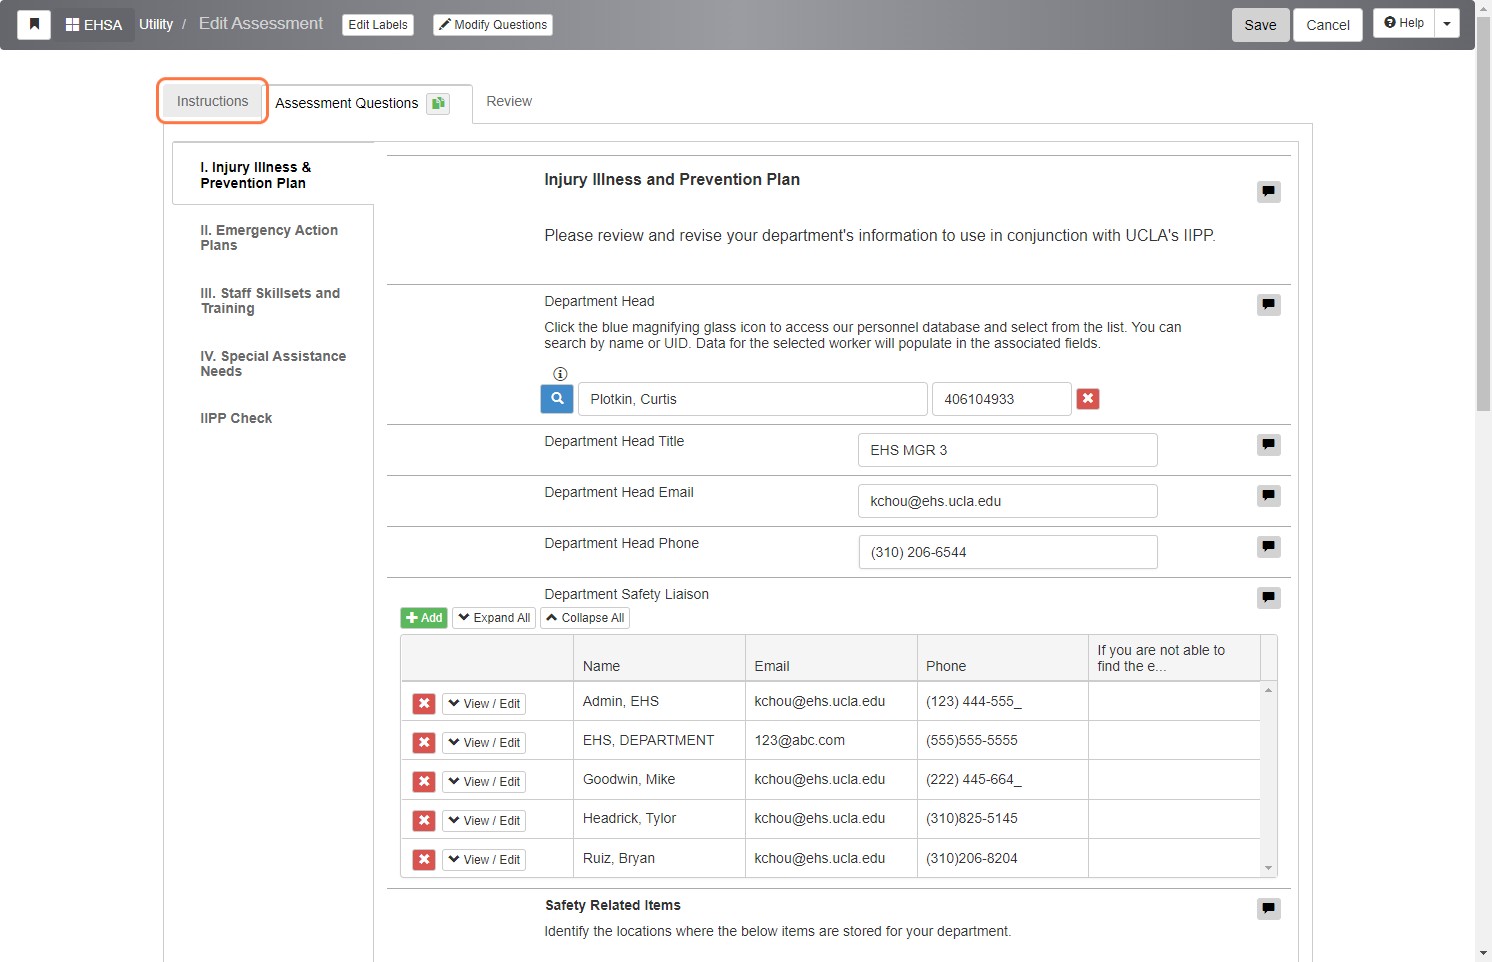Open the EHSA grid menu

point(94,25)
